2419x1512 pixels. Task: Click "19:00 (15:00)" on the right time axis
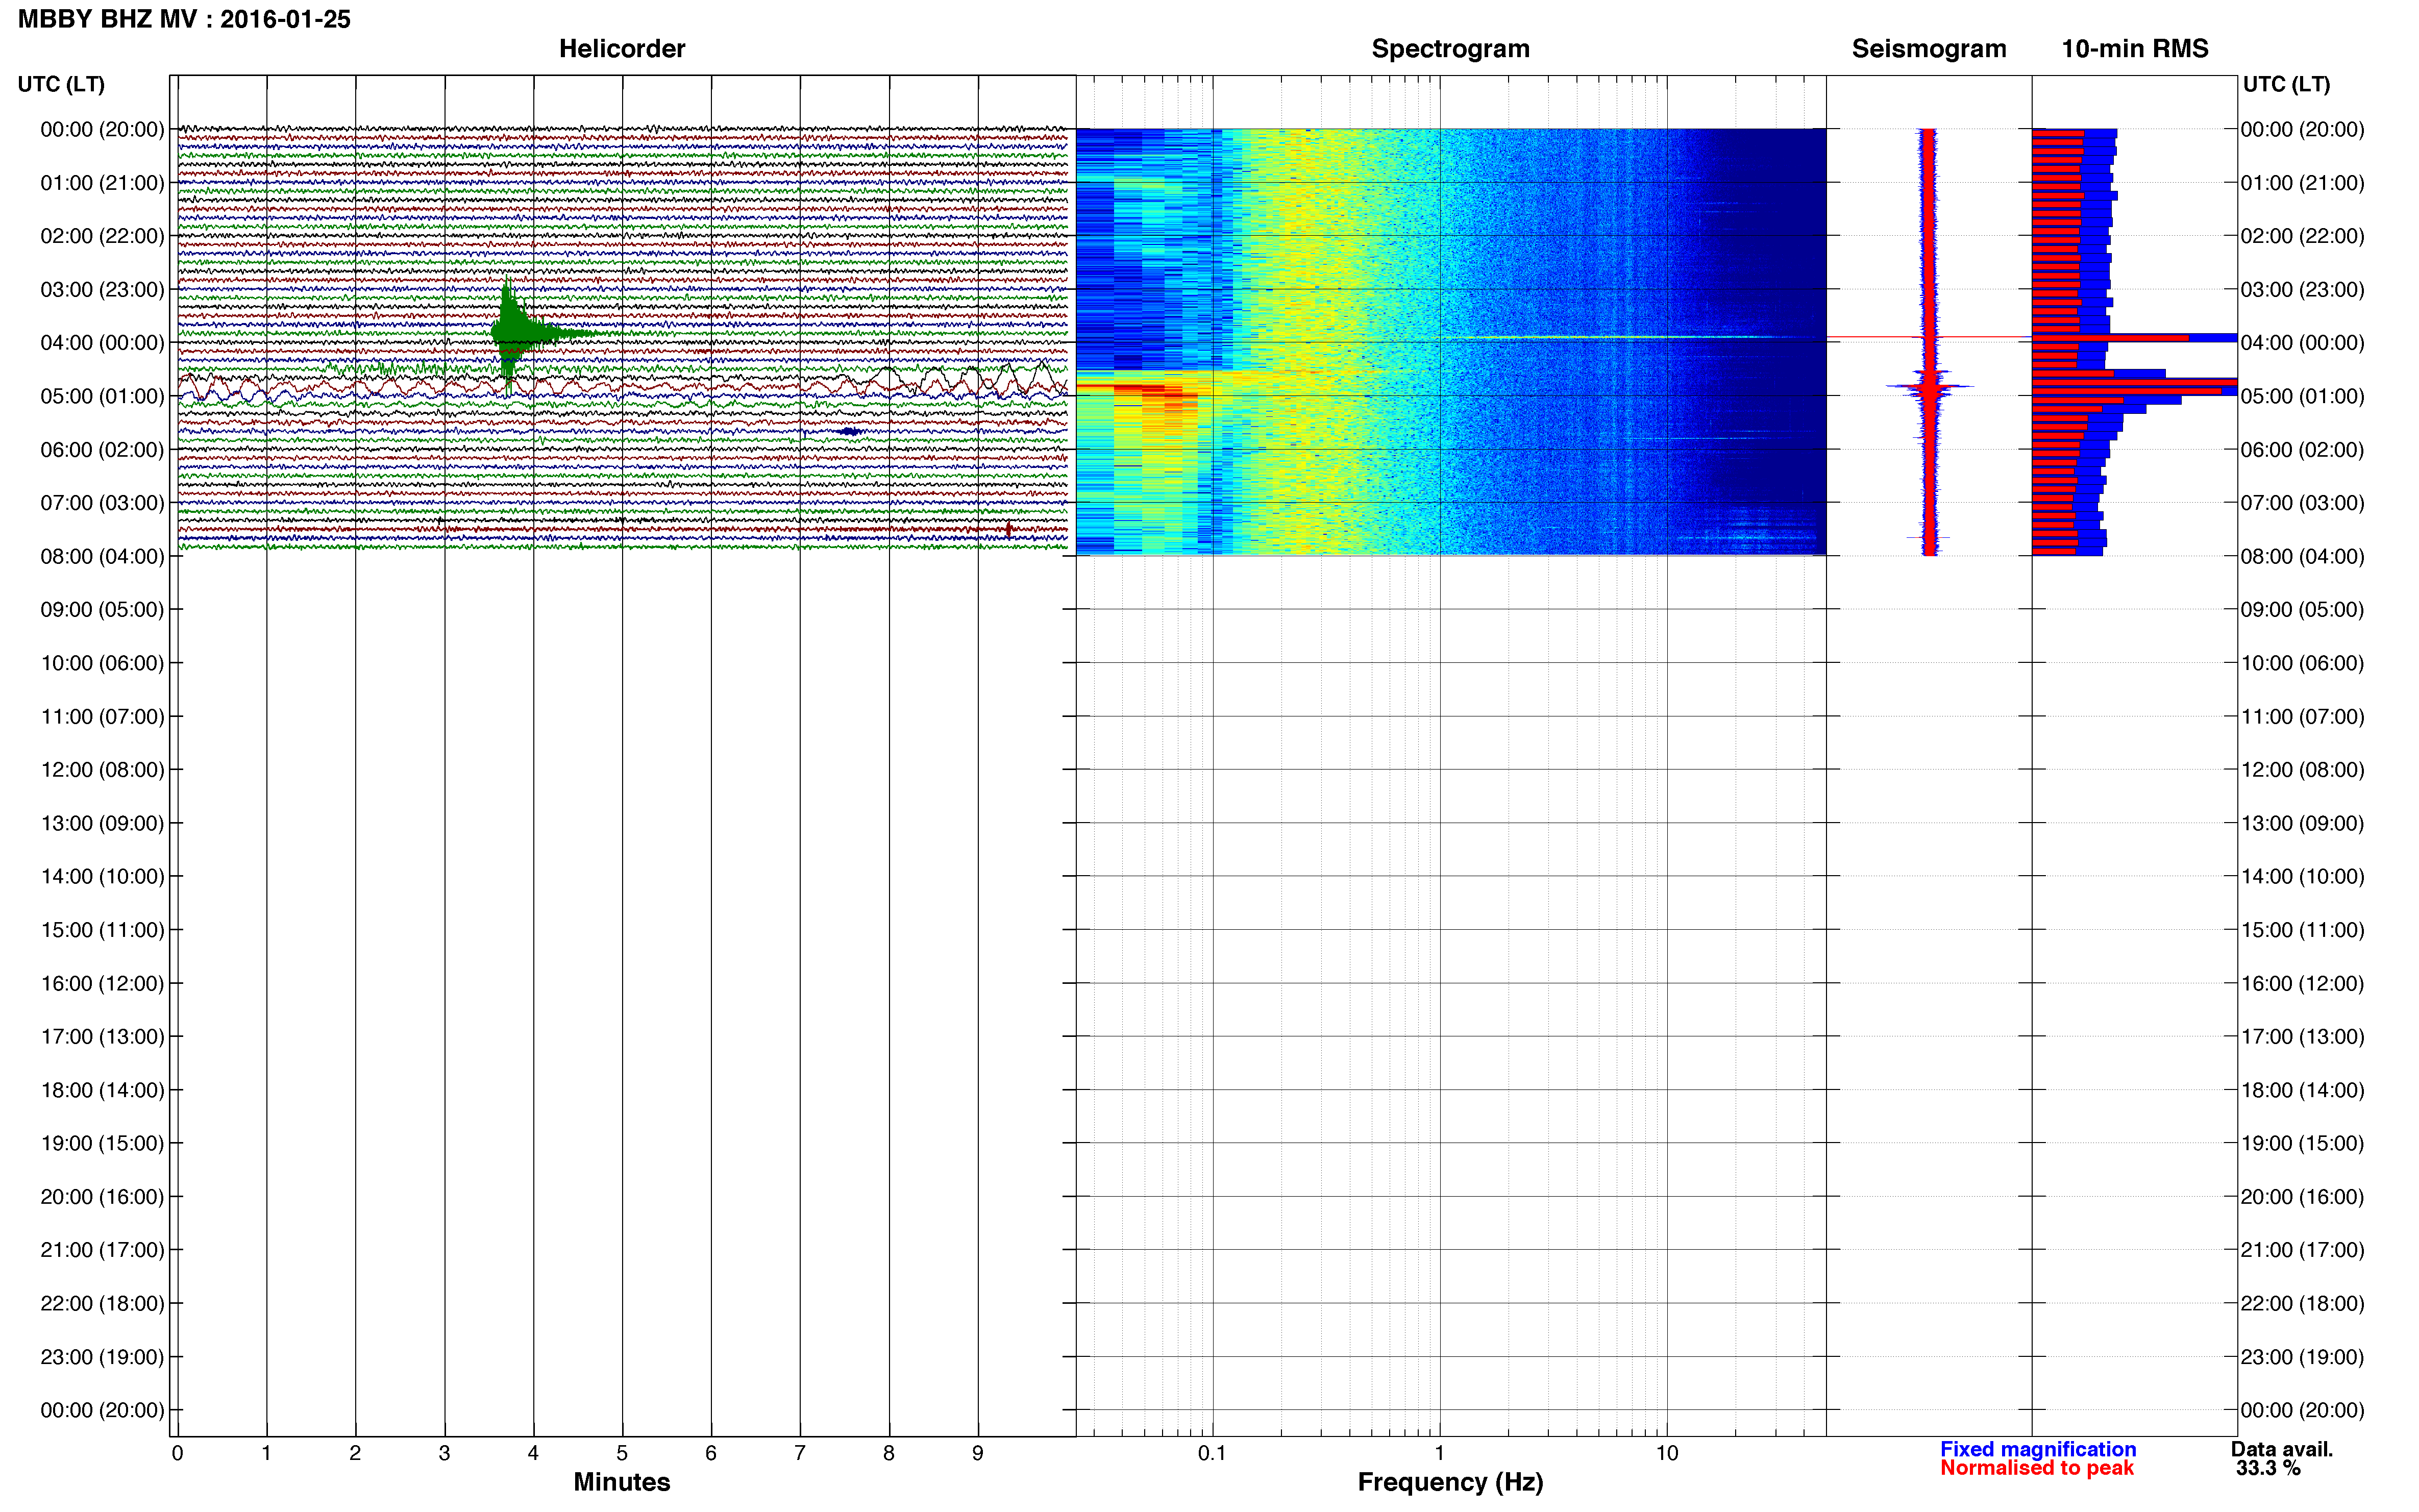click(x=2302, y=1143)
